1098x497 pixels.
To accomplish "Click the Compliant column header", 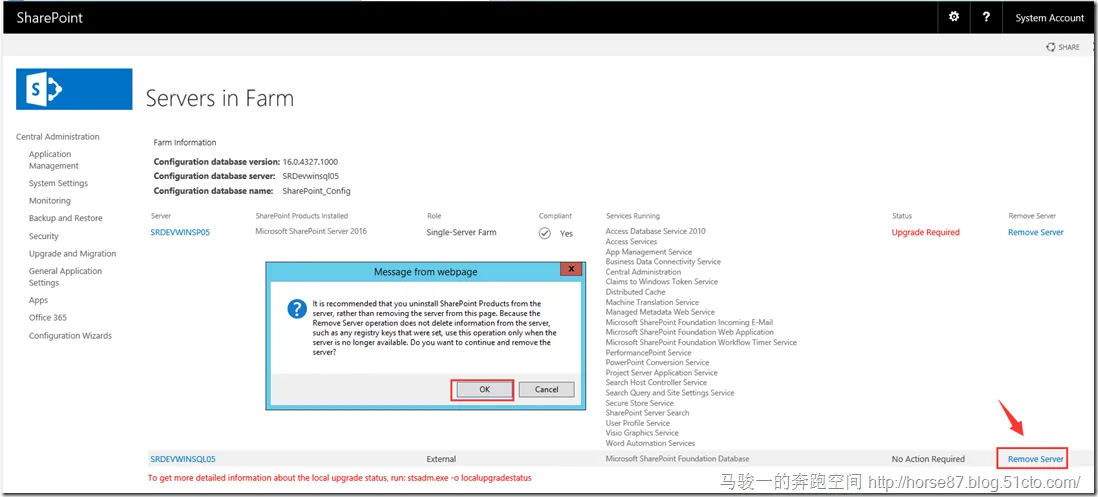I will click(555, 216).
